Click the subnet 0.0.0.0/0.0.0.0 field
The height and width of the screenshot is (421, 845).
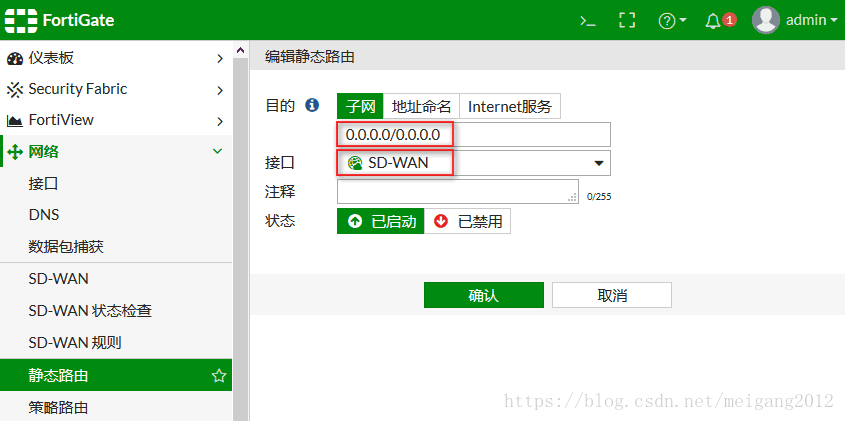474,135
